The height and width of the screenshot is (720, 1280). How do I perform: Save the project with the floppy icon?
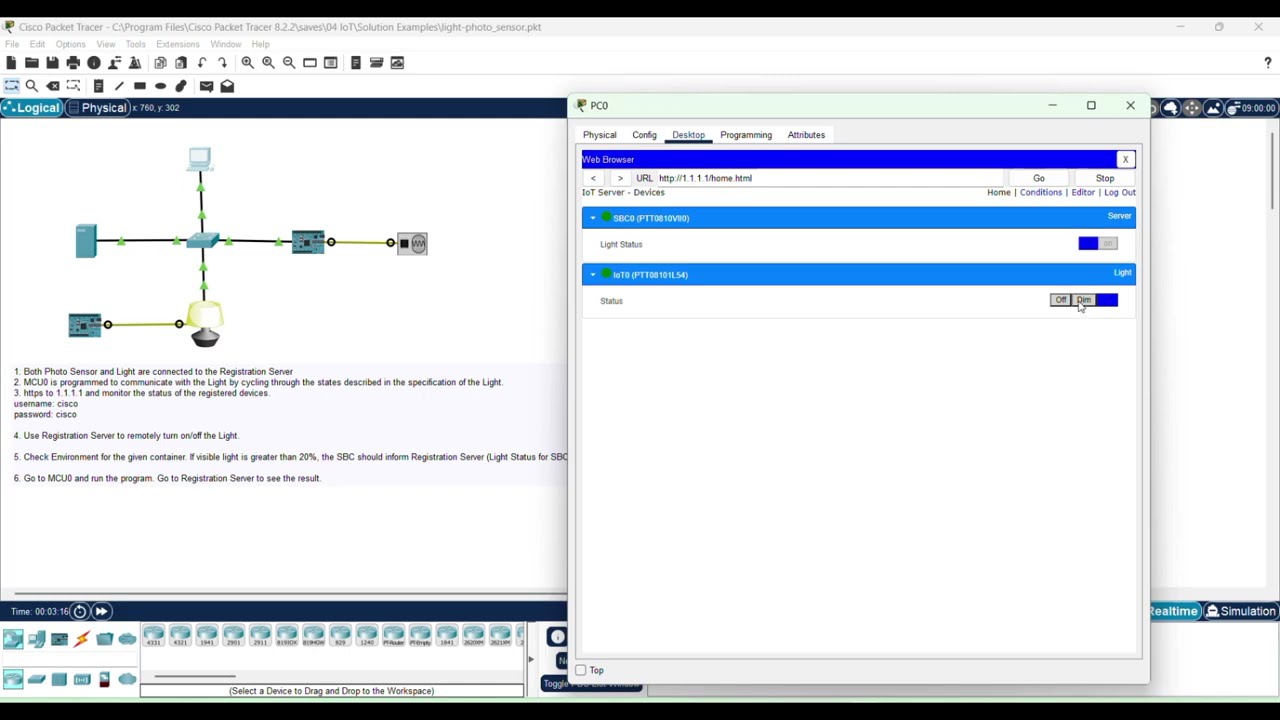tap(52, 63)
